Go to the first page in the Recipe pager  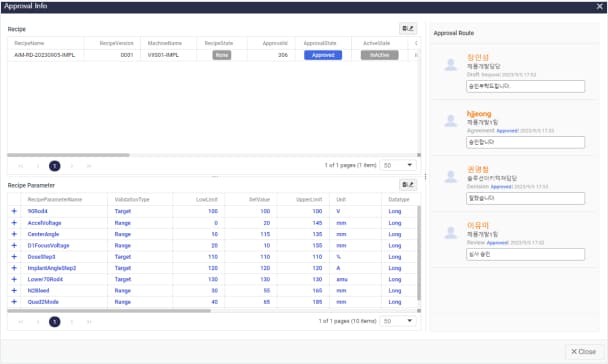pyautogui.click(x=21, y=166)
